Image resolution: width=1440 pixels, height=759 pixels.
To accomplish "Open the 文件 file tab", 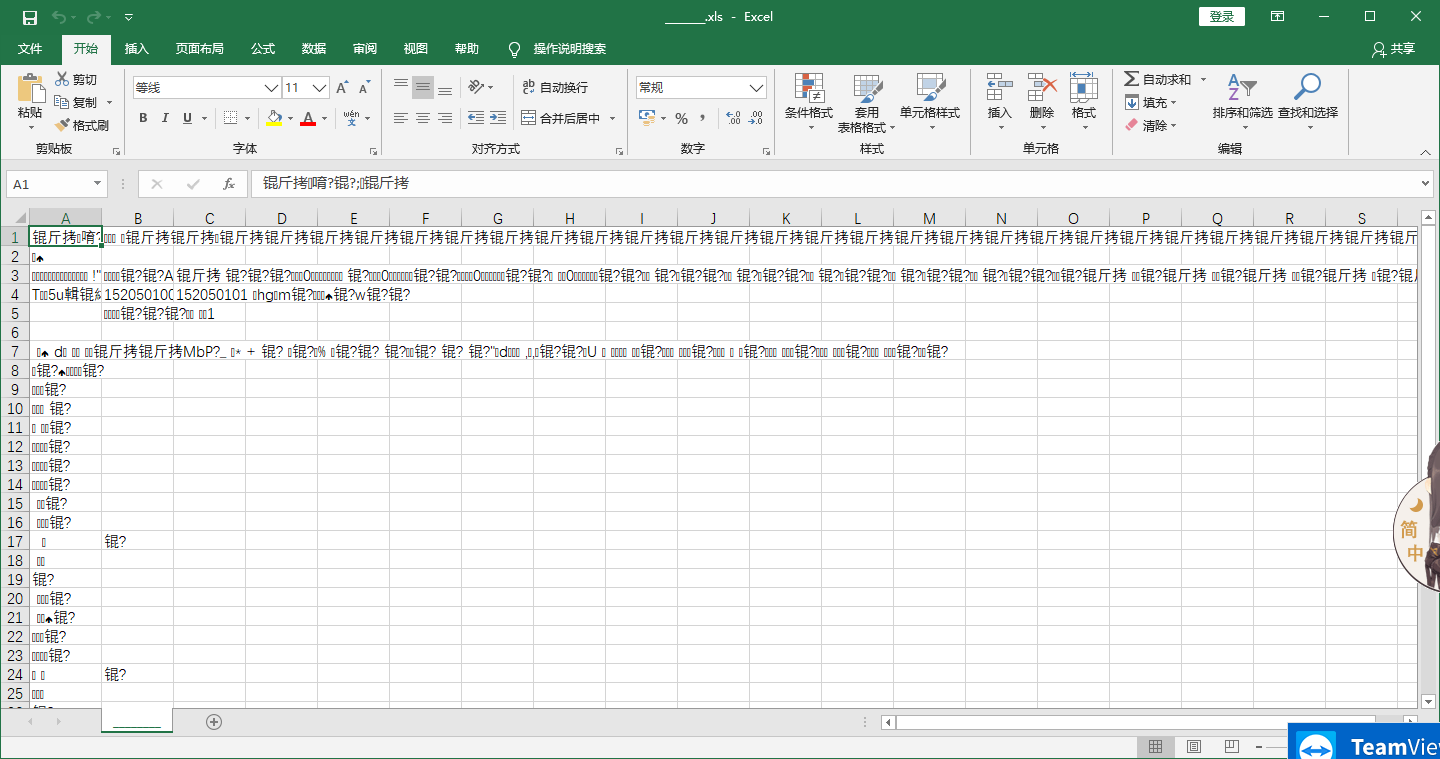I will pyautogui.click(x=30, y=48).
